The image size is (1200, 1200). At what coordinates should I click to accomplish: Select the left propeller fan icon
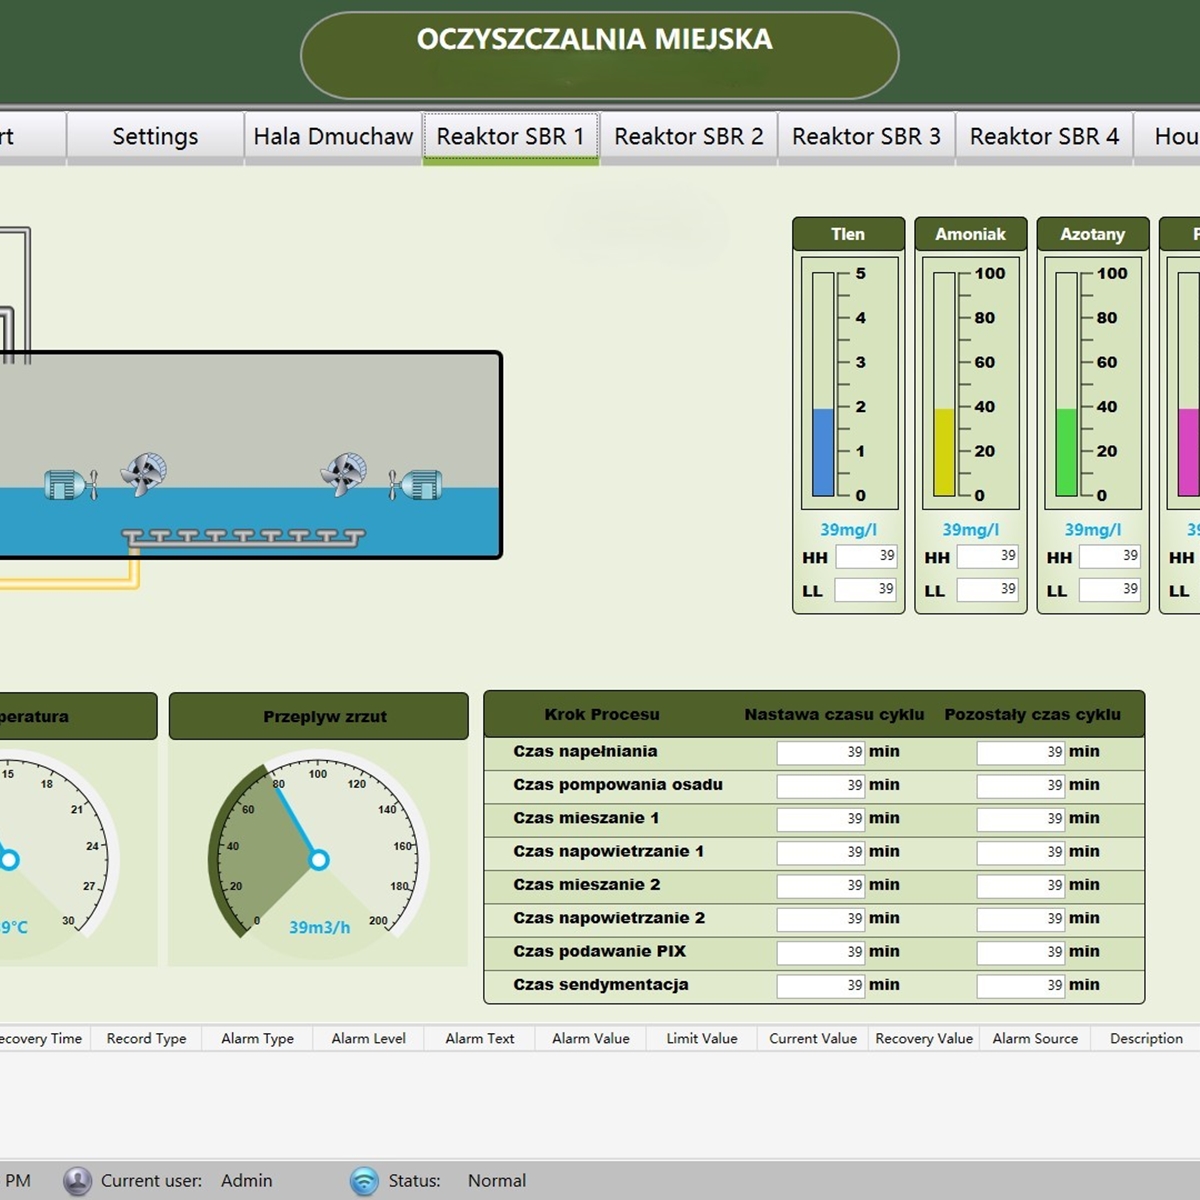[144, 473]
